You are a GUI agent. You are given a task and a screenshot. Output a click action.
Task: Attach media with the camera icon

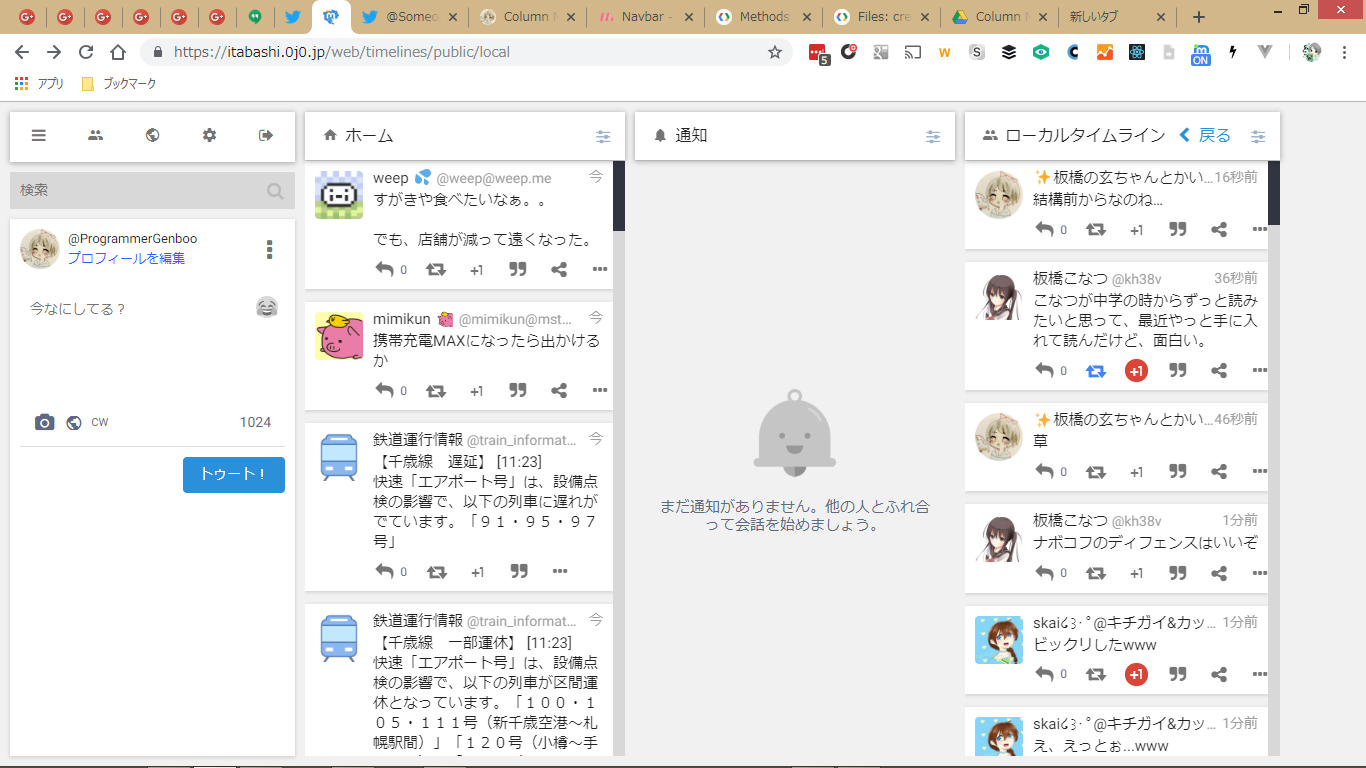tap(44, 422)
